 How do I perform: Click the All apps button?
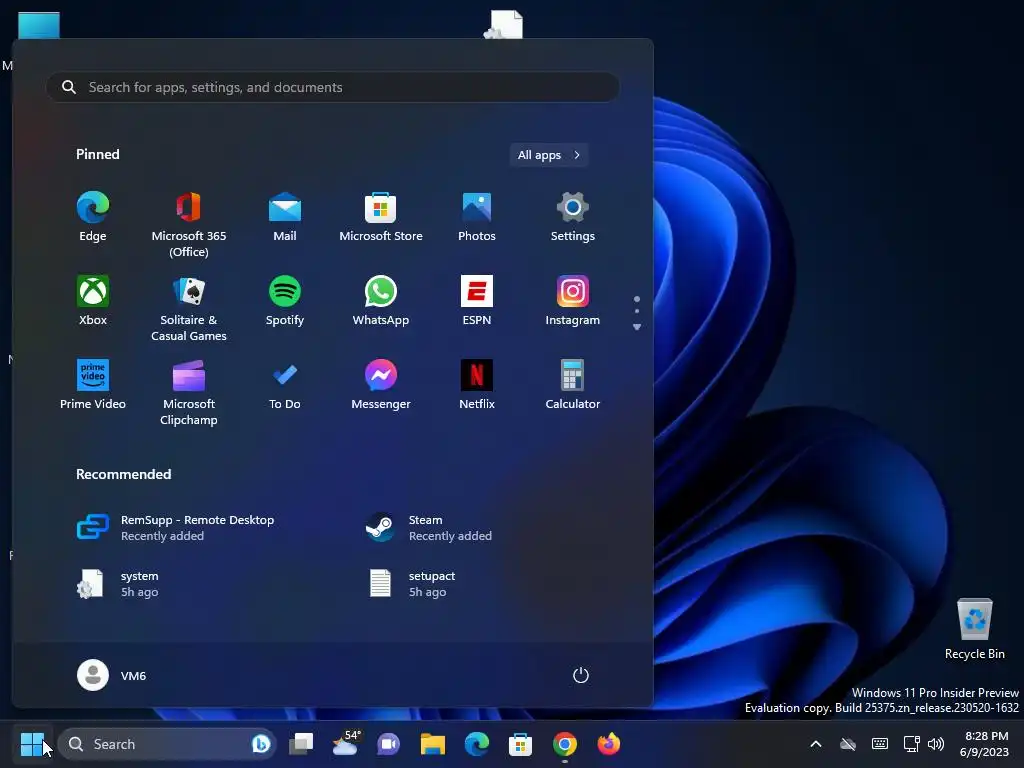click(x=549, y=155)
